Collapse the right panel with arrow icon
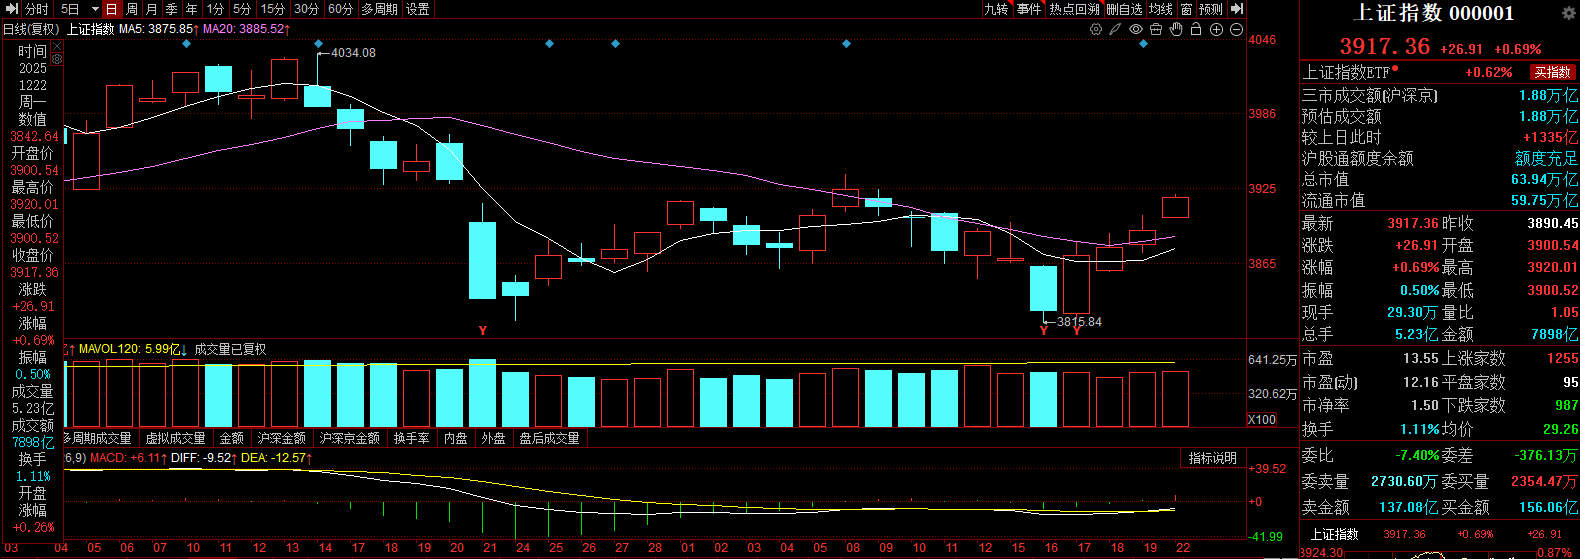Screen dimensions: 1580x559 coord(1237,9)
